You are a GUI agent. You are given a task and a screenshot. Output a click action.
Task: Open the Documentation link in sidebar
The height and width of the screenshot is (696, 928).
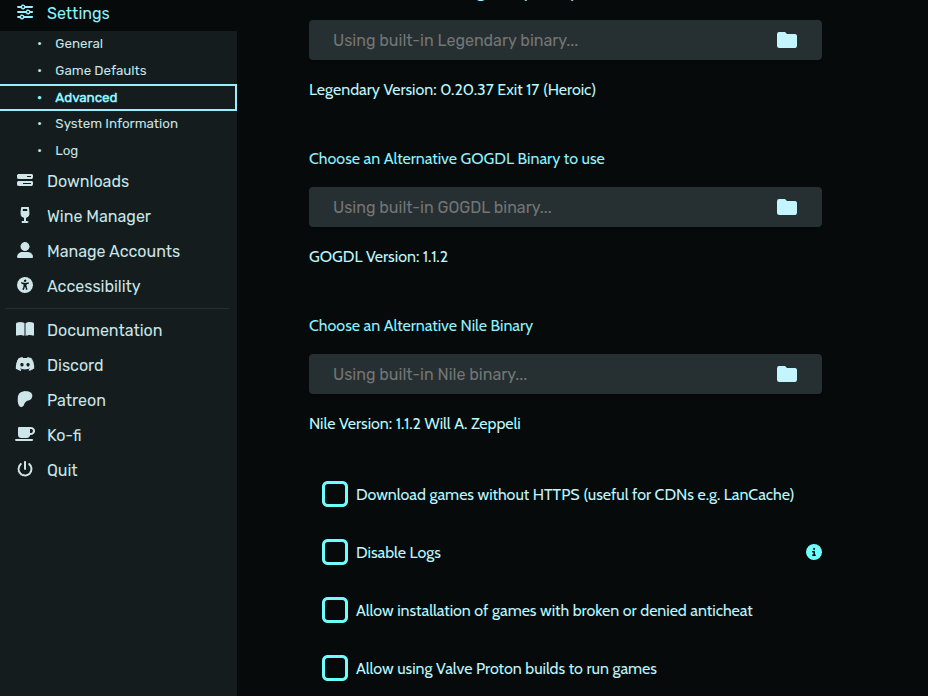[104, 330]
